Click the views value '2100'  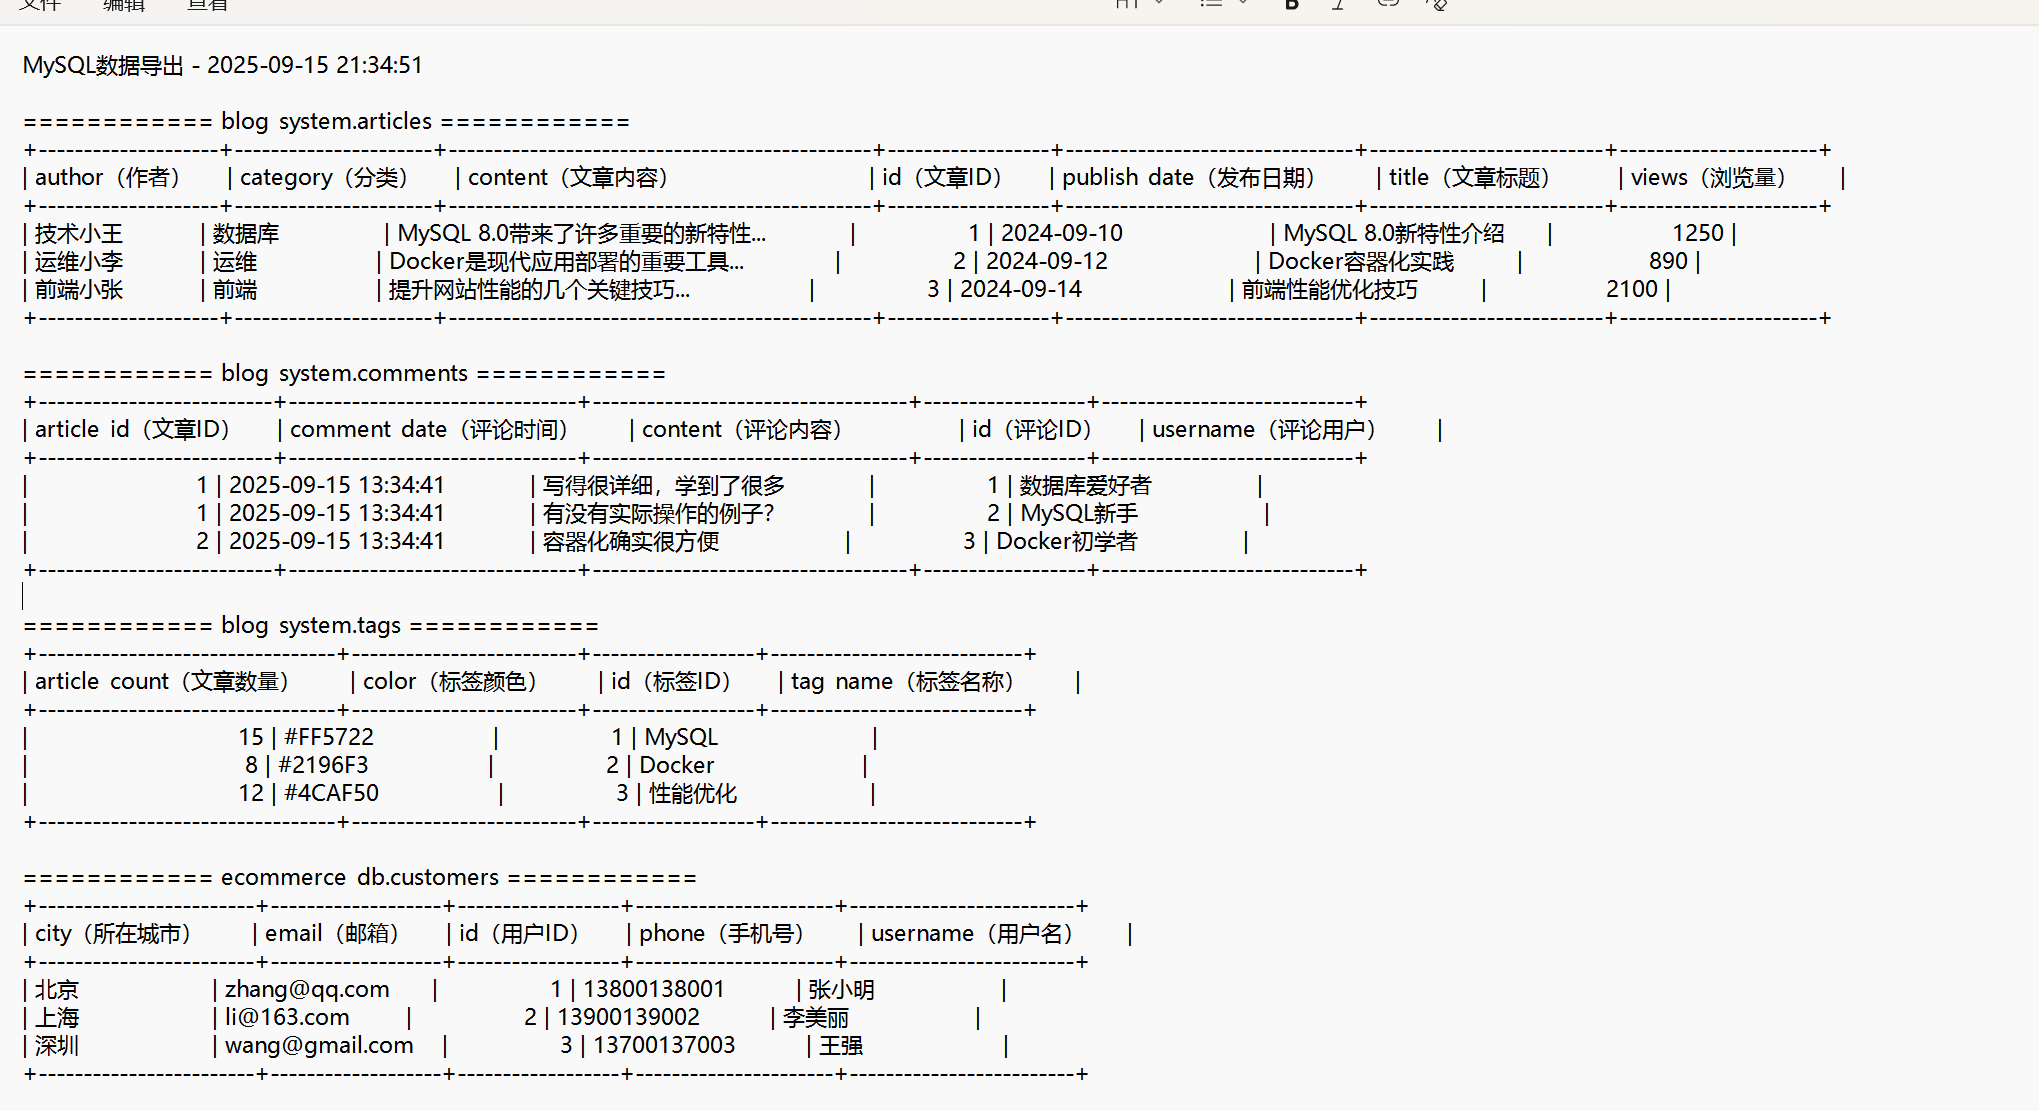[1632, 289]
